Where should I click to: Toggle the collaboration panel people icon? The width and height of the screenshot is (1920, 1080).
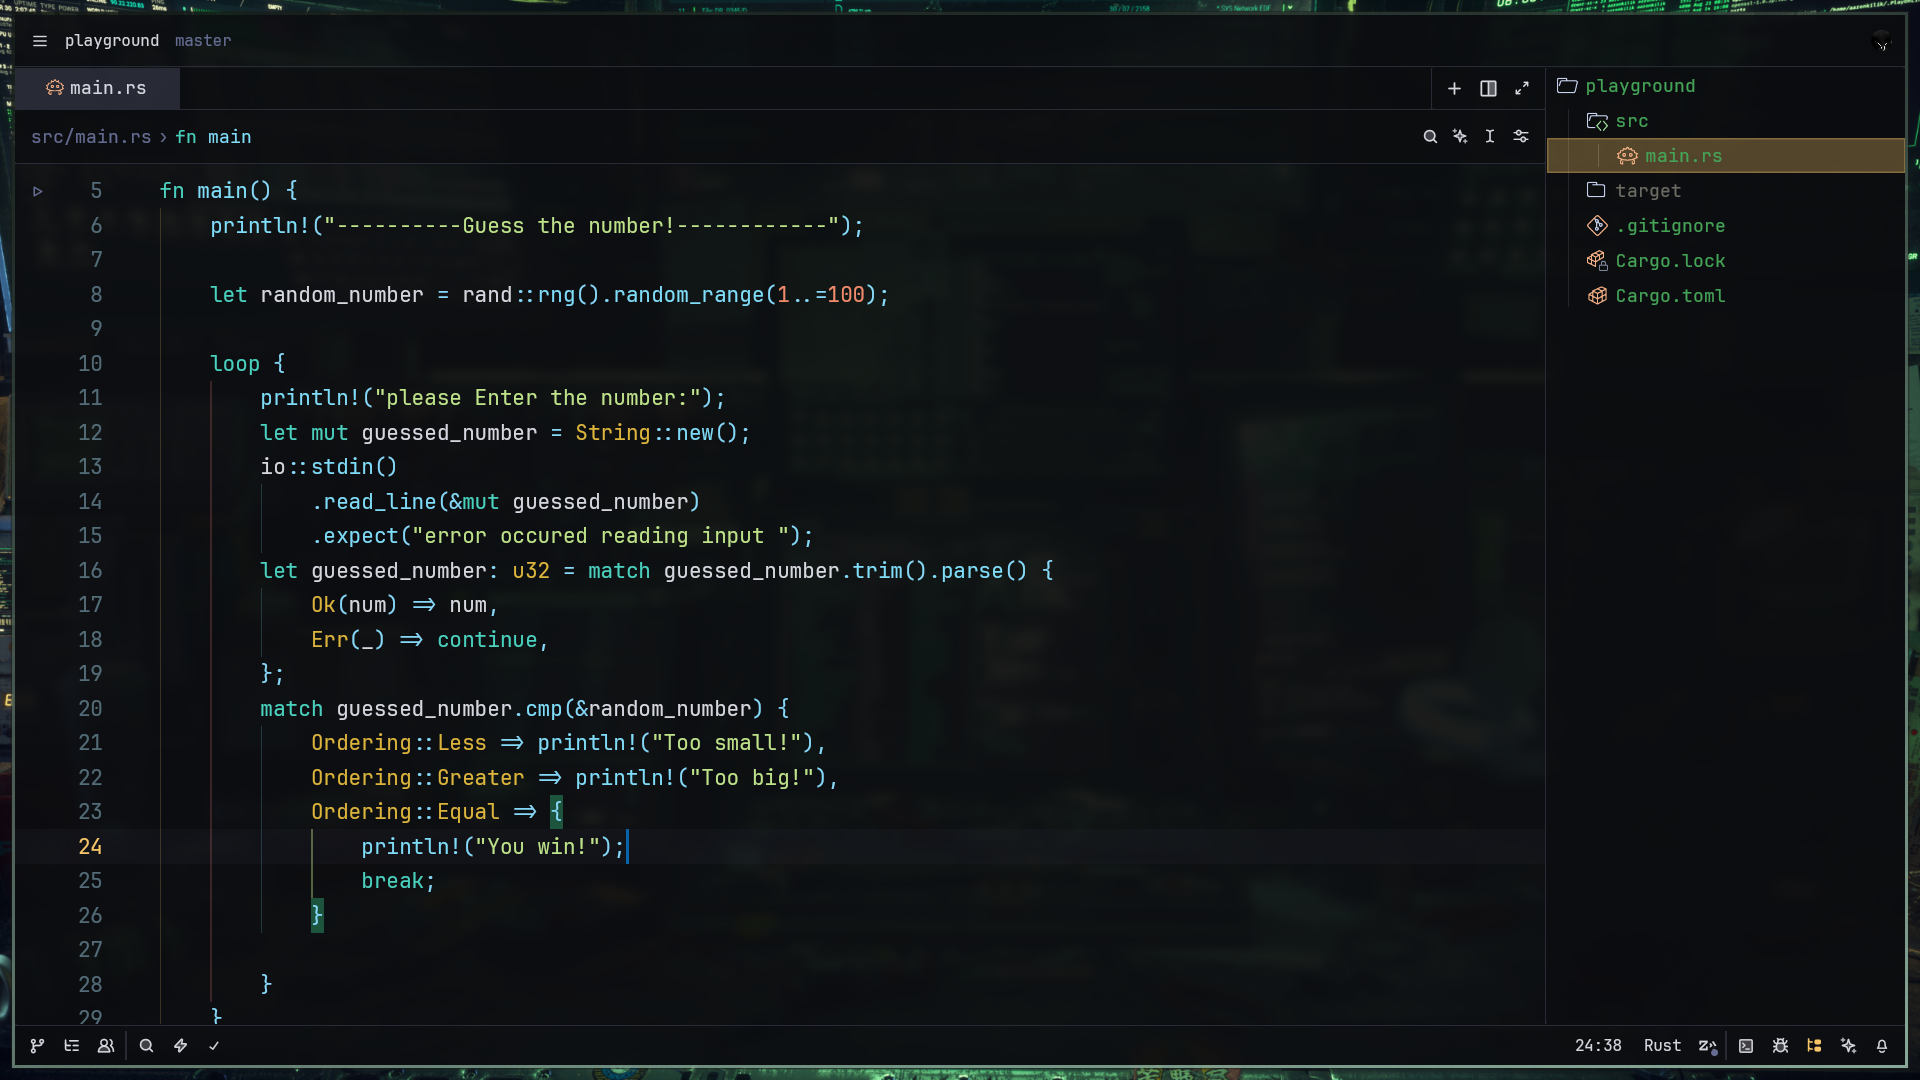tap(106, 1046)
